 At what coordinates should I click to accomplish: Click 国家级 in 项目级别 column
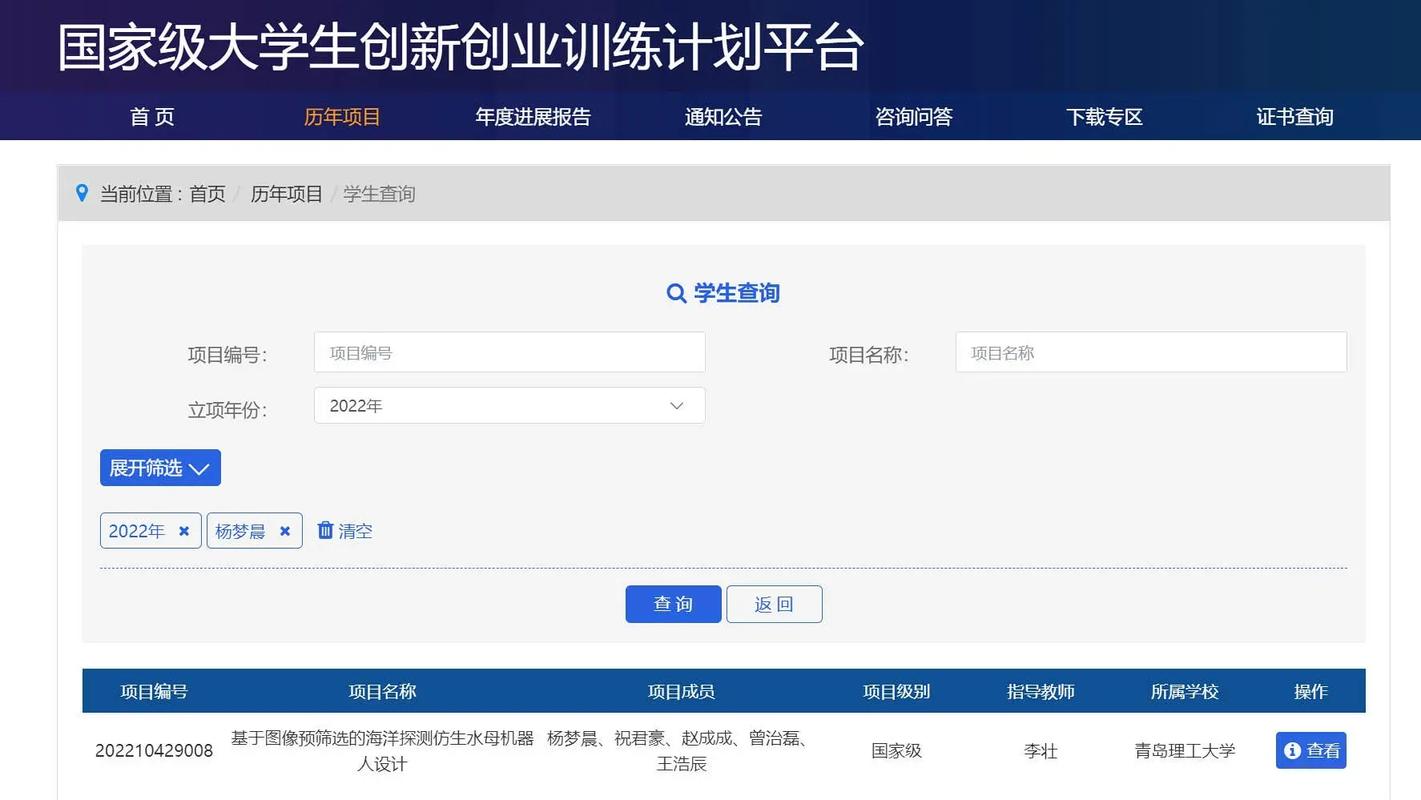(896, 751)
